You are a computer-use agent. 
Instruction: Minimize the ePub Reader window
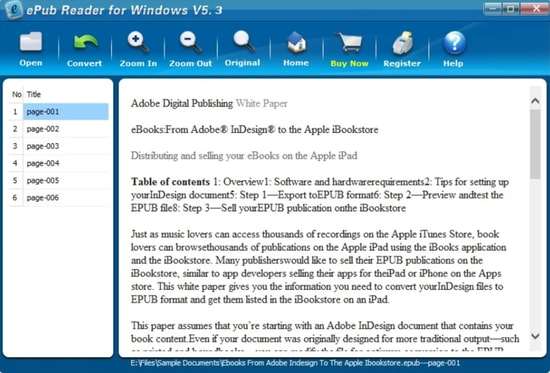493,9
